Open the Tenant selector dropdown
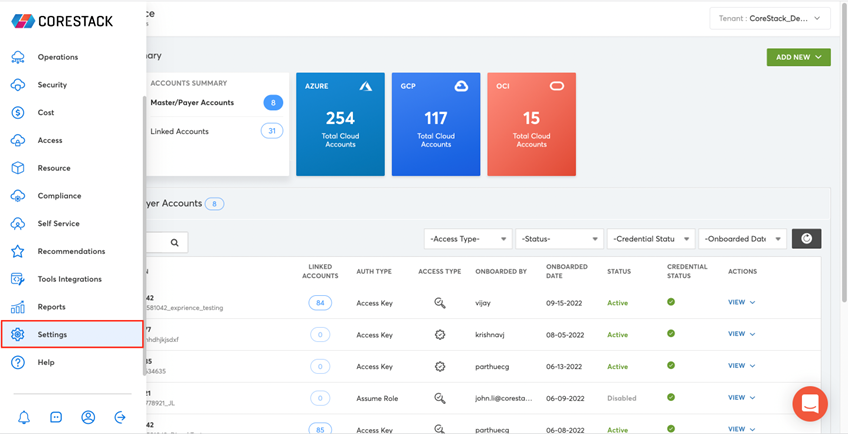The width and height of the screenshot is (848, 434). (x=770, y=18)
